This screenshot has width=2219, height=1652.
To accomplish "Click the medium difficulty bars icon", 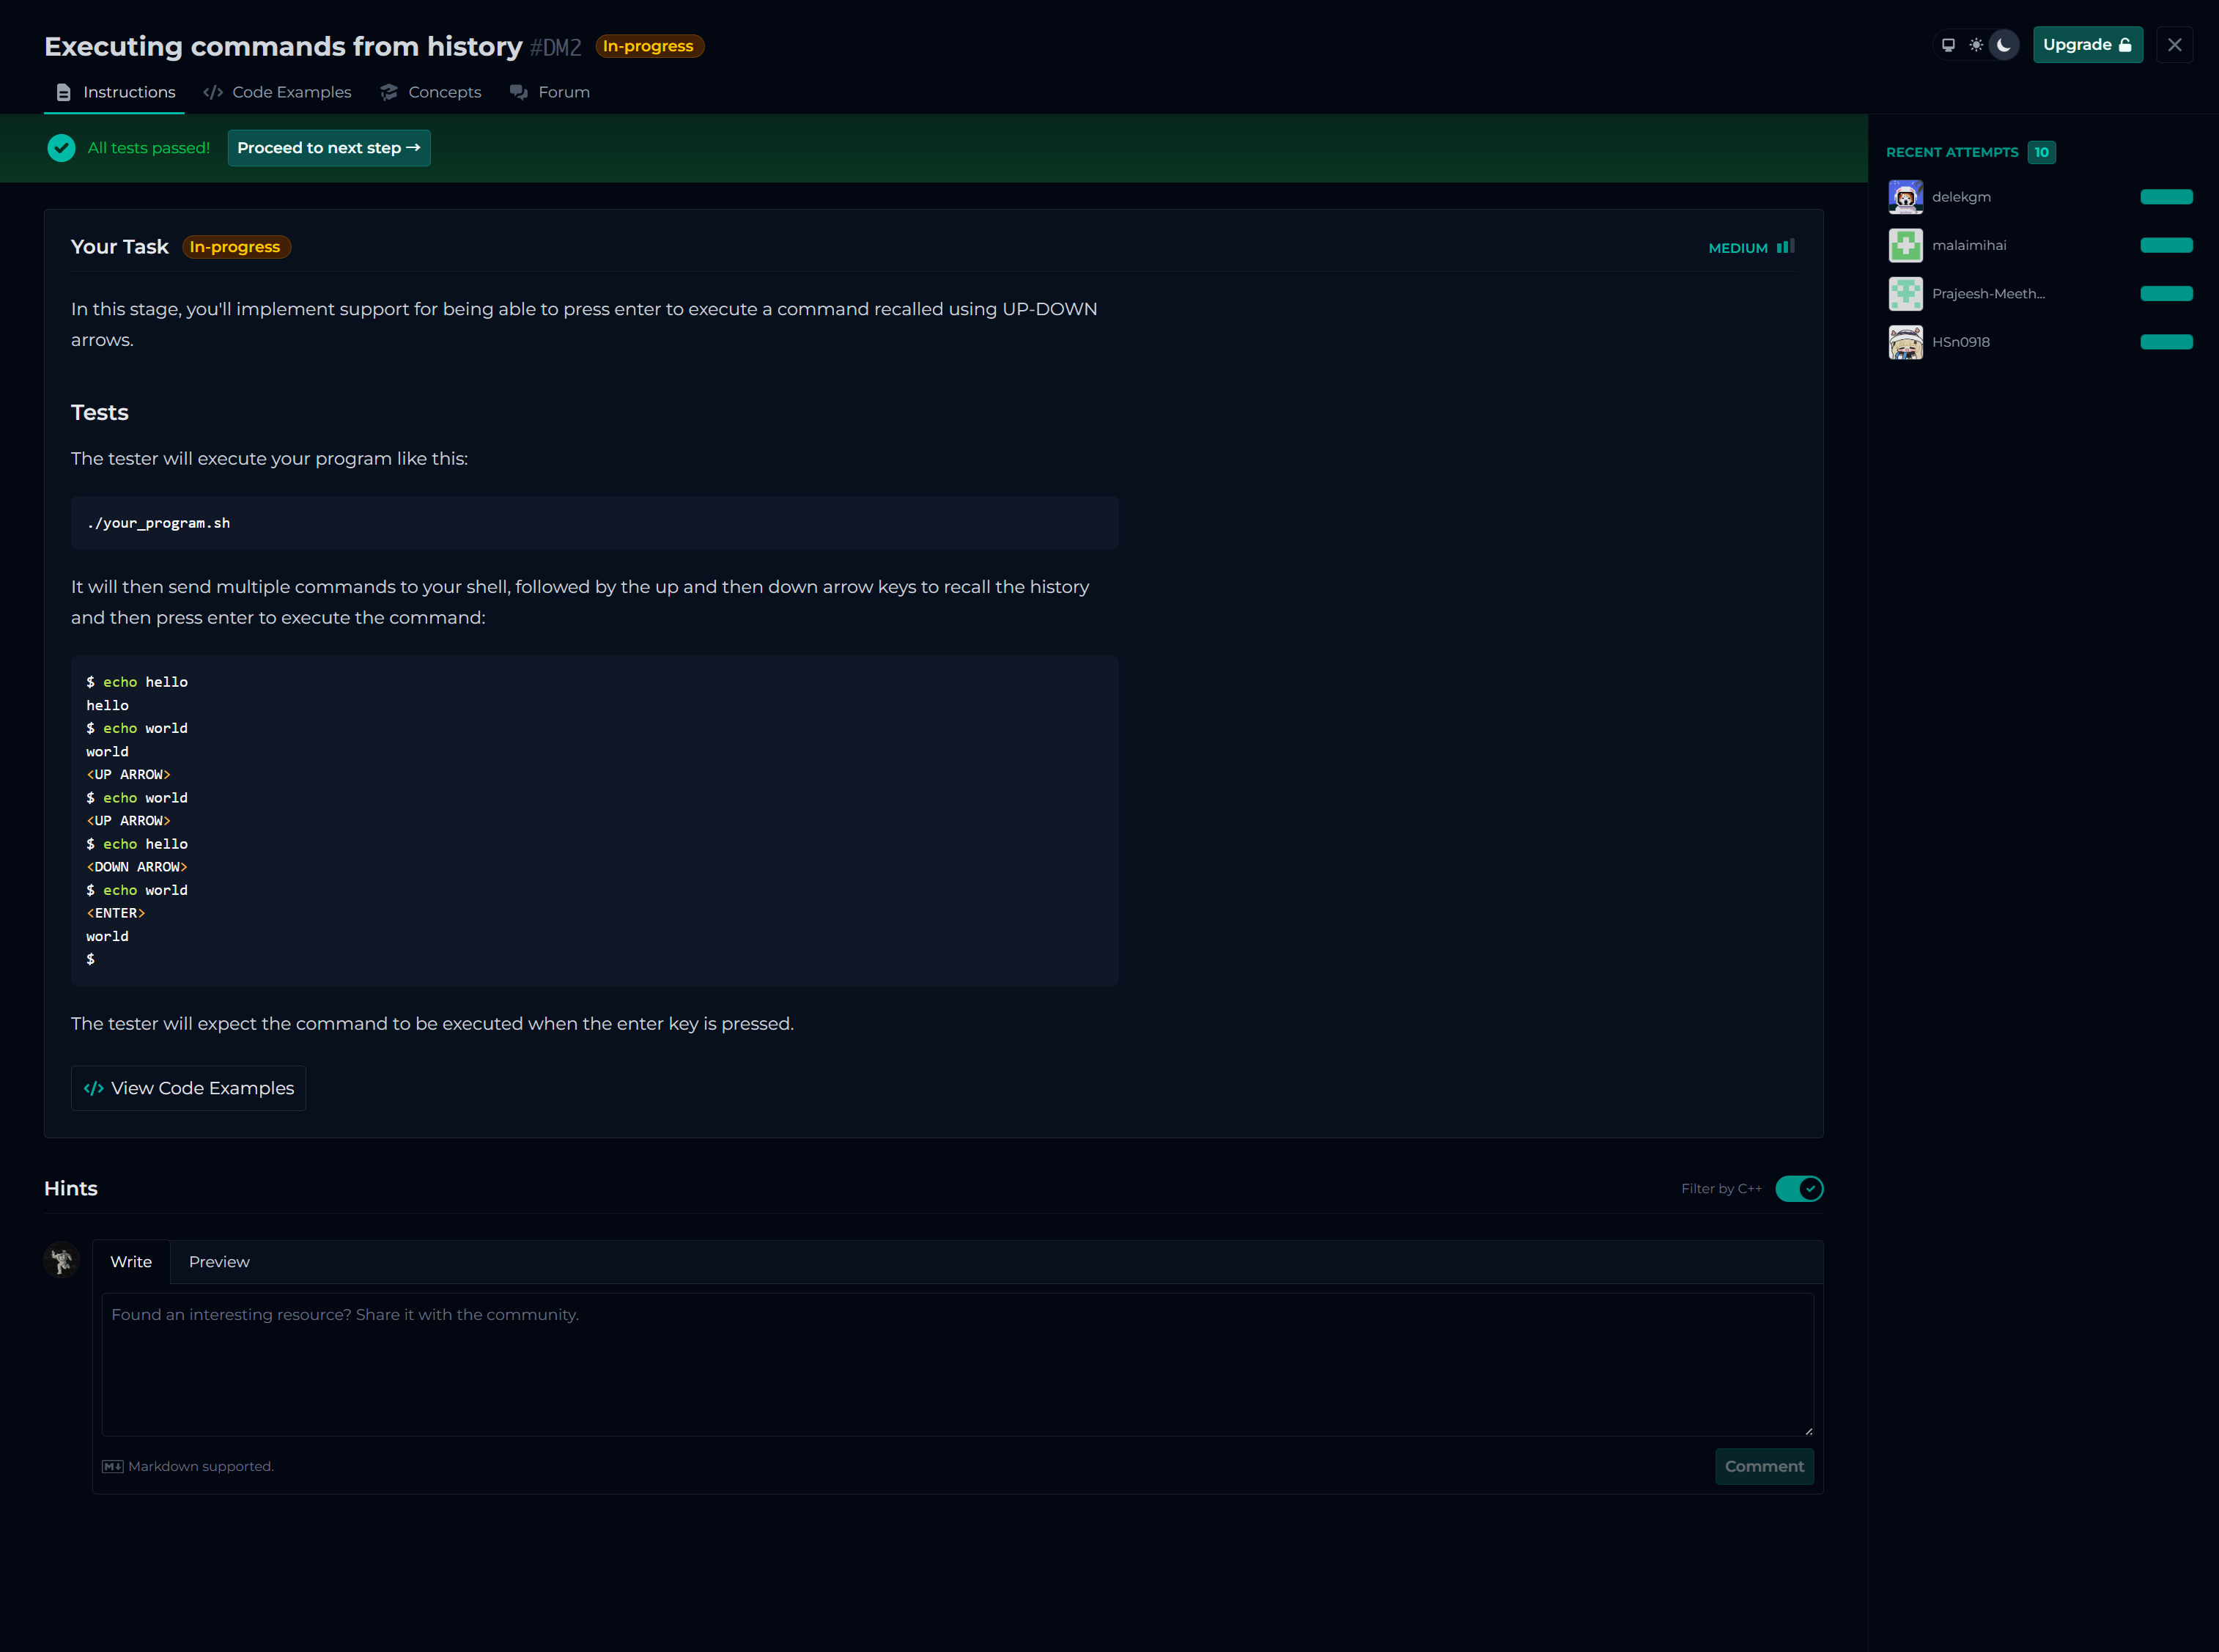I will coord(1785,247).
